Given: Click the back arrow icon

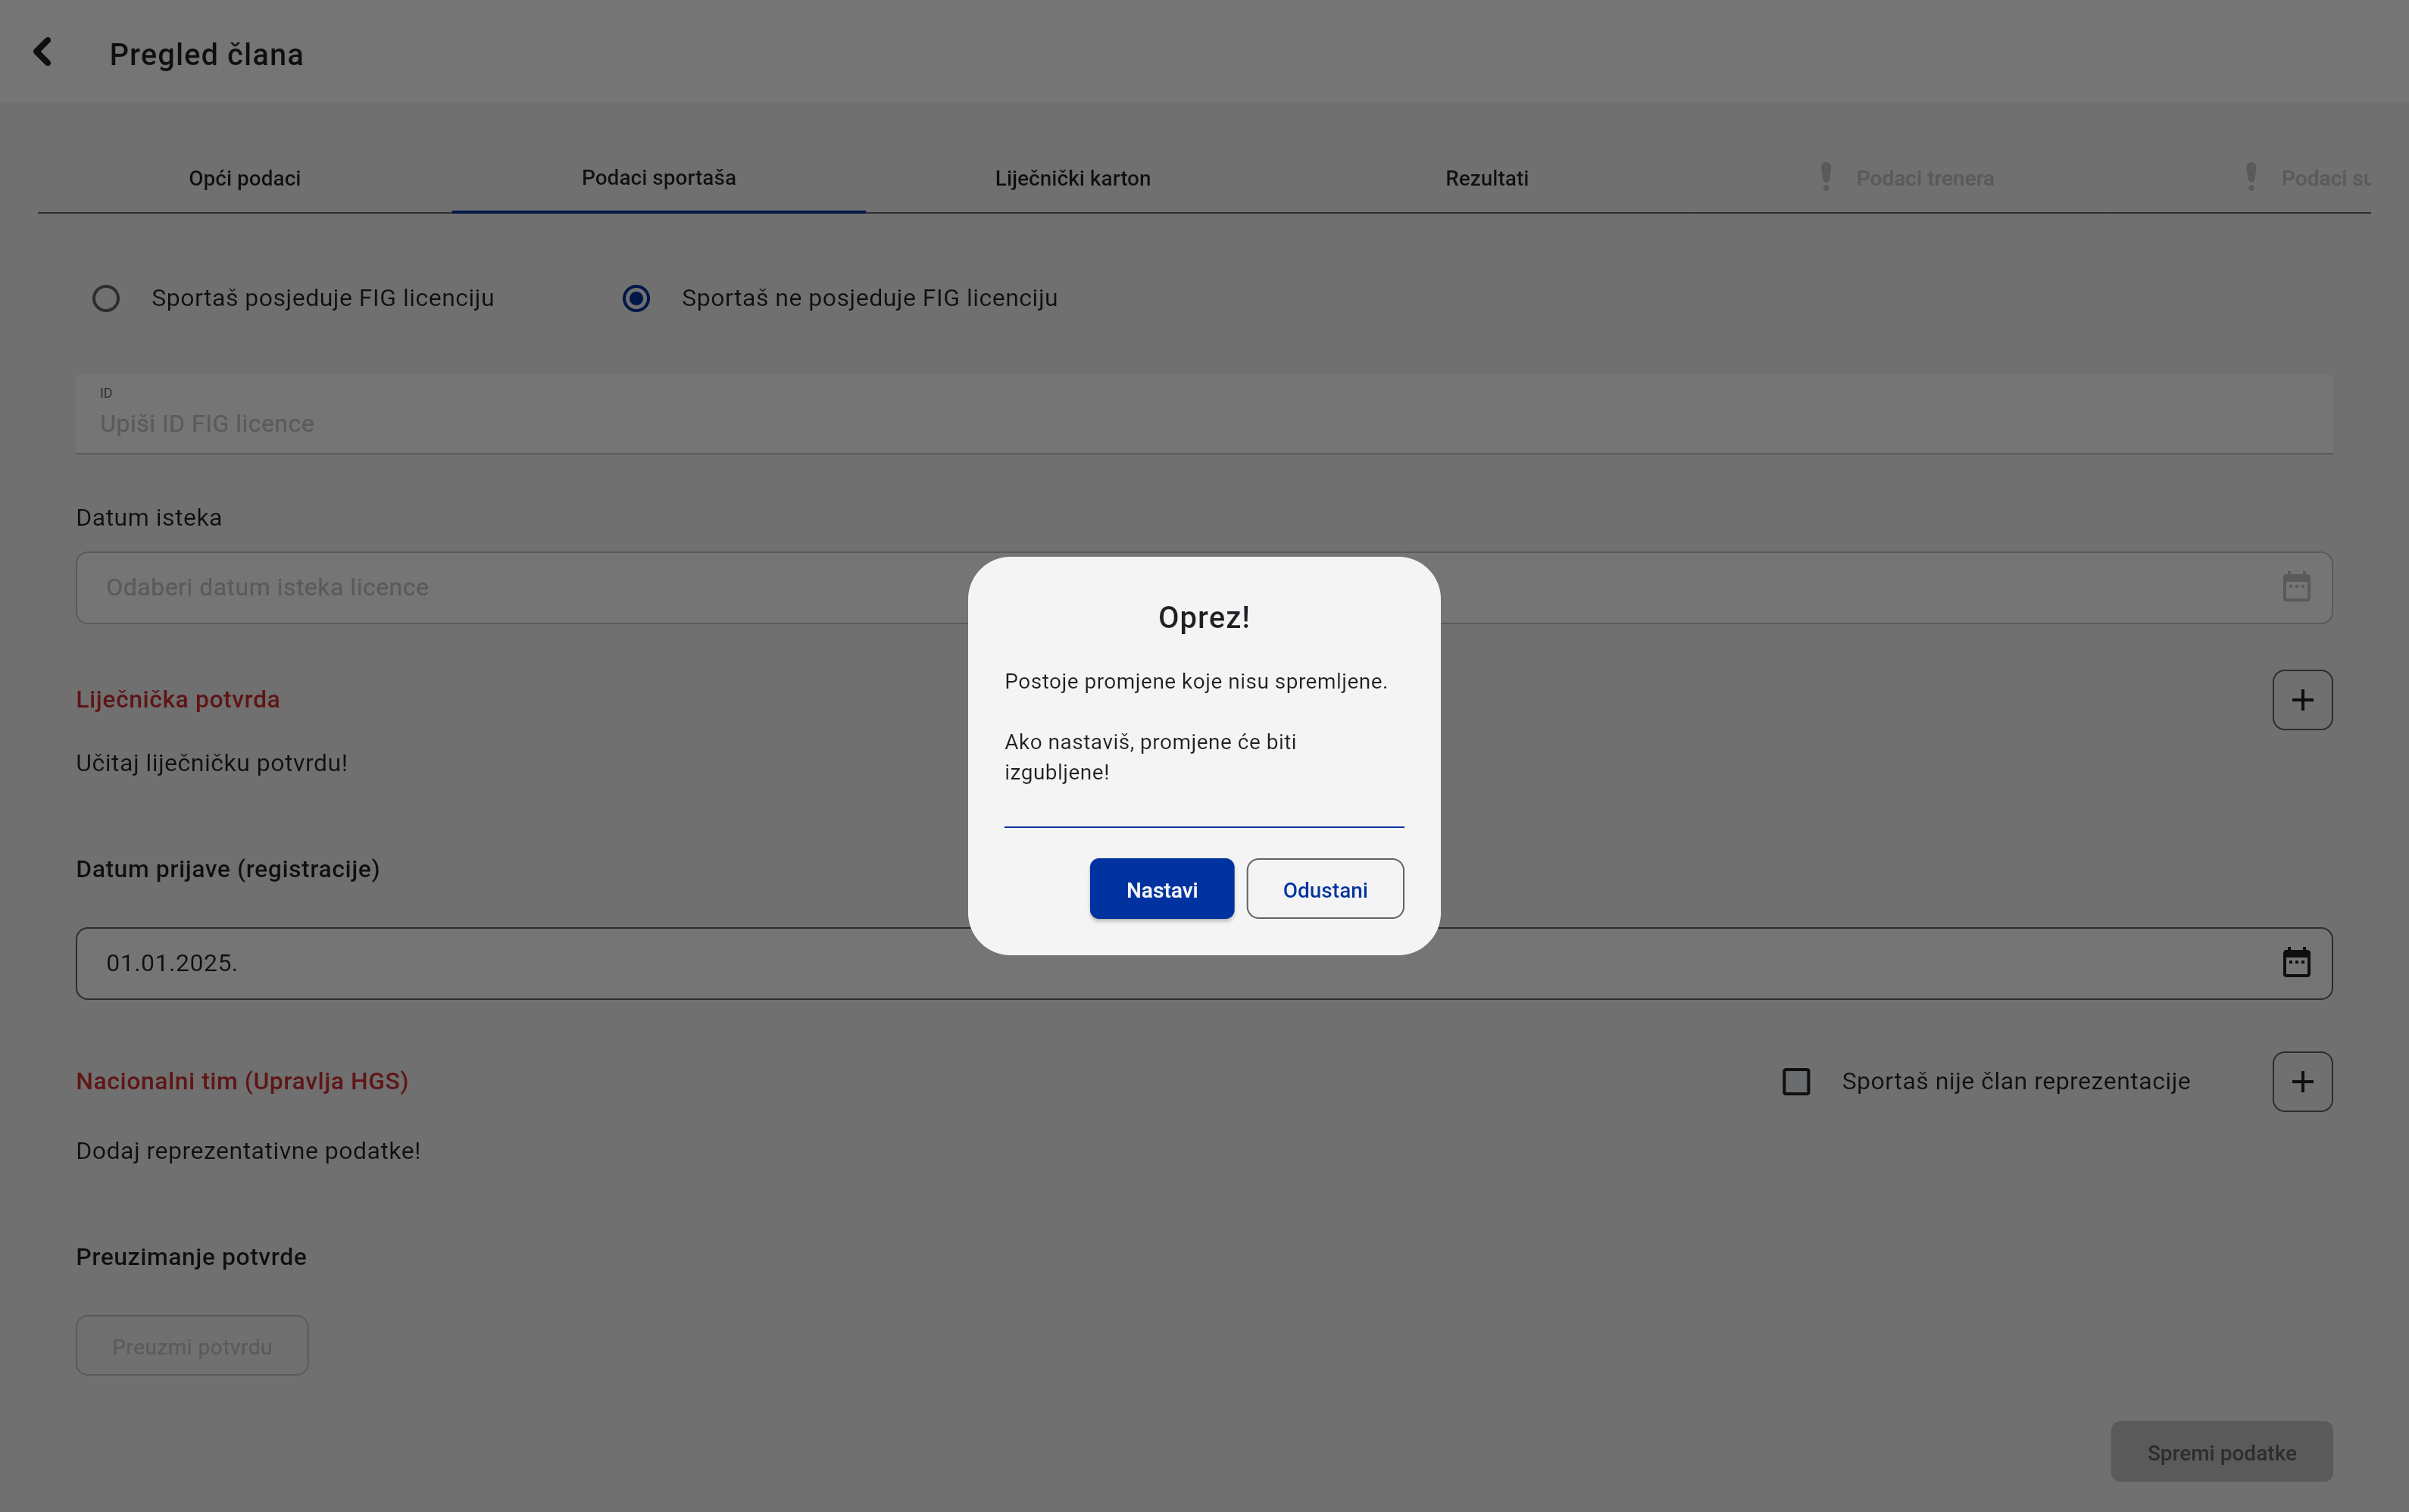Looking at the screenshot, I should [43, 52].
